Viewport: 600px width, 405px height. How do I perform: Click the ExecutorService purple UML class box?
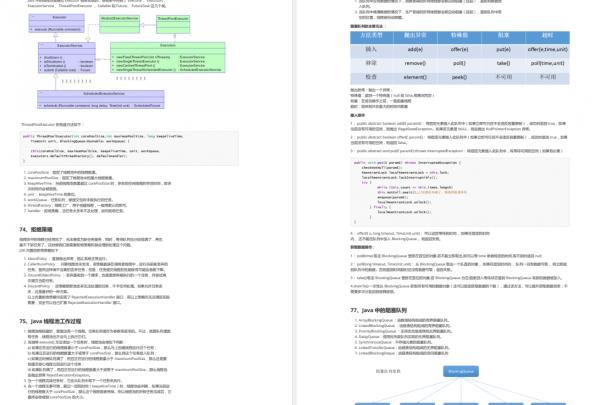click(67, 58)
